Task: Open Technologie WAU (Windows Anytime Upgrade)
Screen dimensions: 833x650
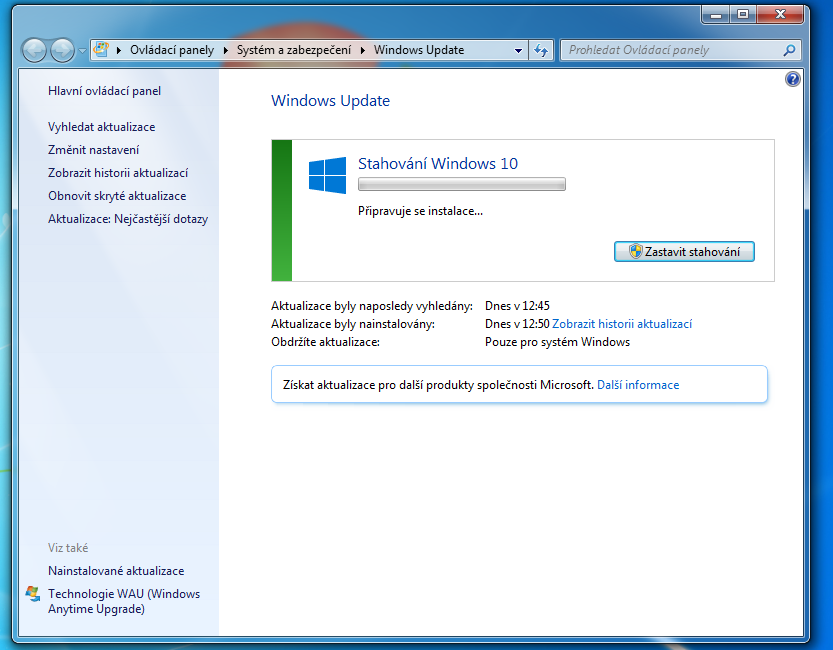Action: [124, 601]
